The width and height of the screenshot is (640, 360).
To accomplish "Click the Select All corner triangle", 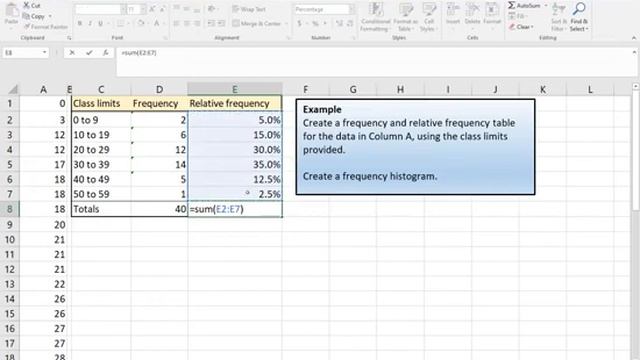I will pos(13,89).
